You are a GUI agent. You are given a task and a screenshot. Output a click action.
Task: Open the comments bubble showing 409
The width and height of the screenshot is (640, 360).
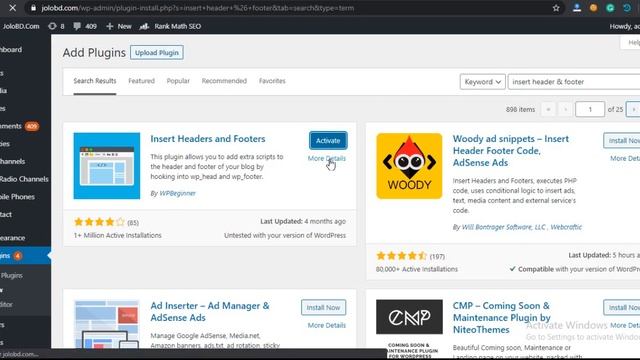click(x=85, y=26)
